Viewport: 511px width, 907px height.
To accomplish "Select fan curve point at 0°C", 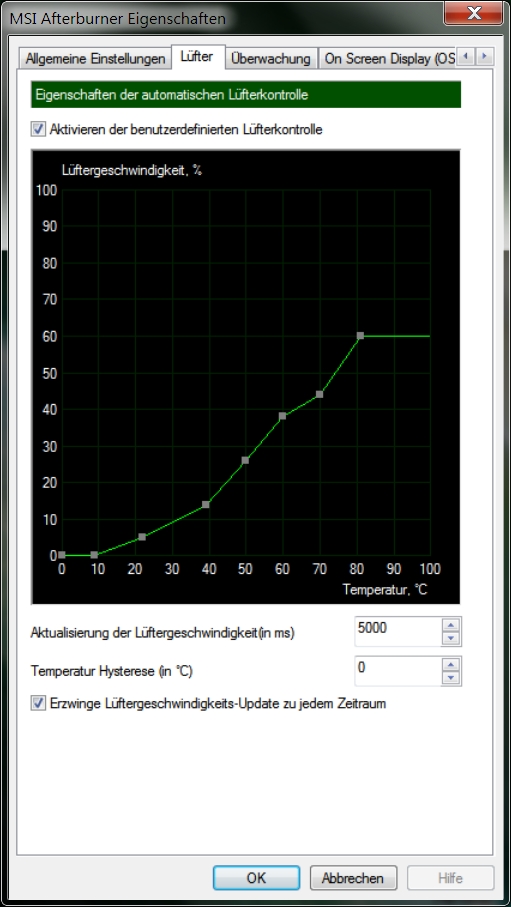I will click(x=62, y=555).
